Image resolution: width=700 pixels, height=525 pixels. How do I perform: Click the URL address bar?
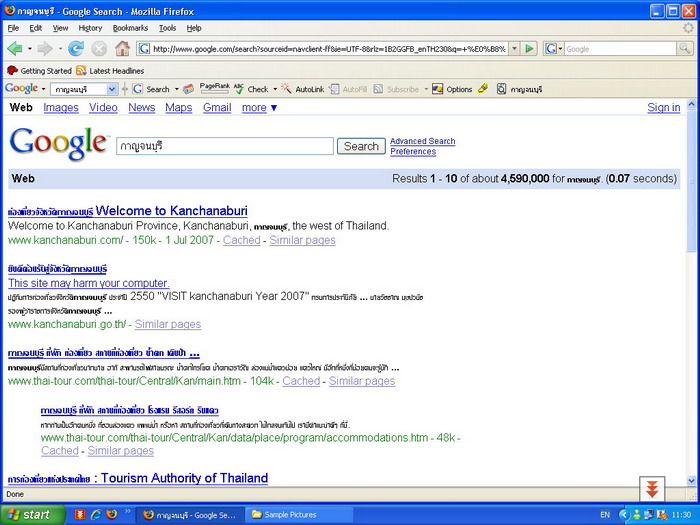coord(329,48)
